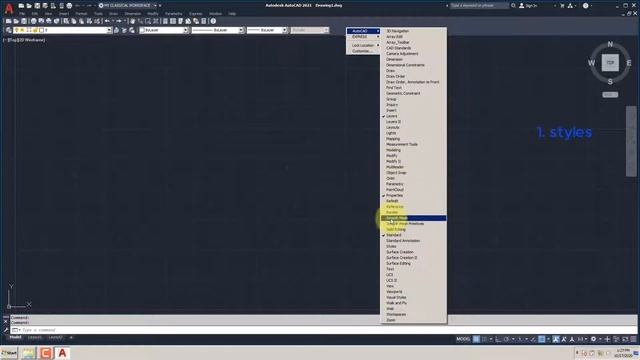
Task: Click the Plot Preview icon in Standard toolbar
Action: click(41, 21)
